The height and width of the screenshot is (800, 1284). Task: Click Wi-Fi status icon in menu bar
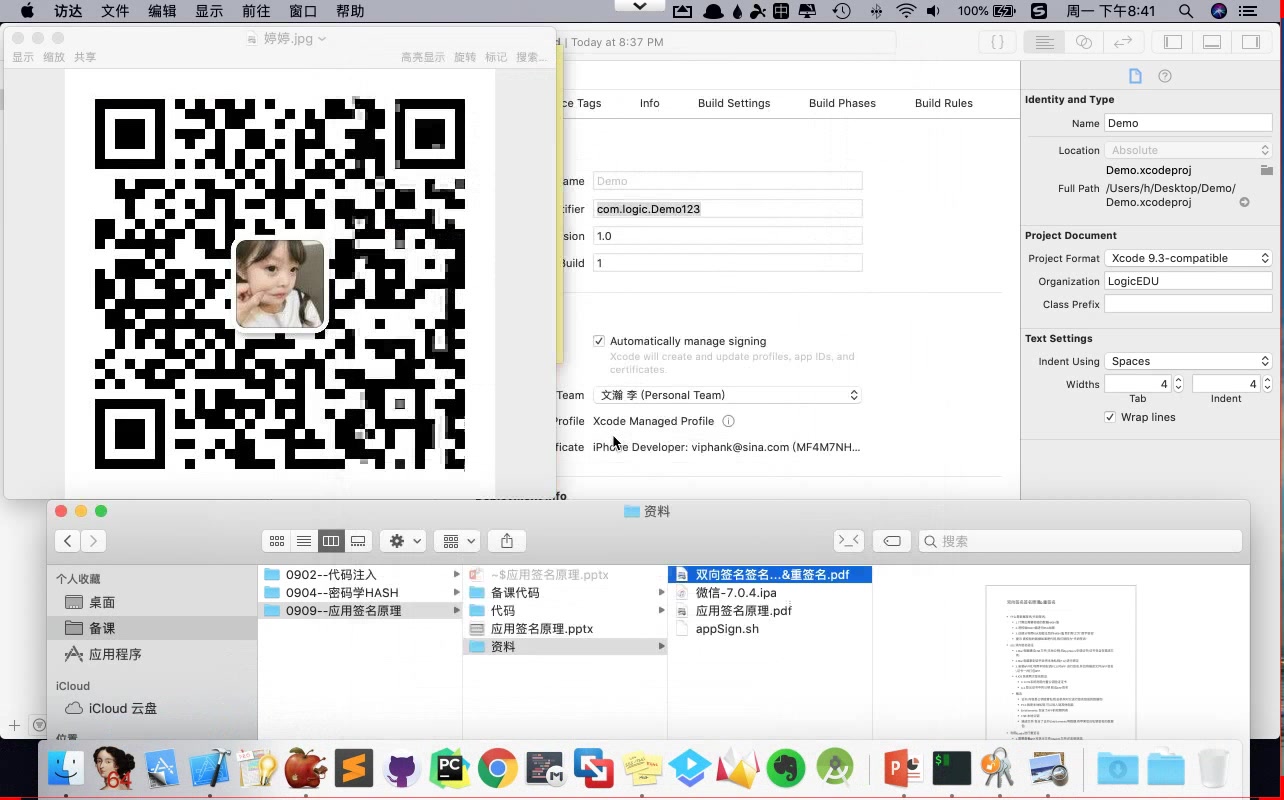pyautogui.click(x=906, y=11)
